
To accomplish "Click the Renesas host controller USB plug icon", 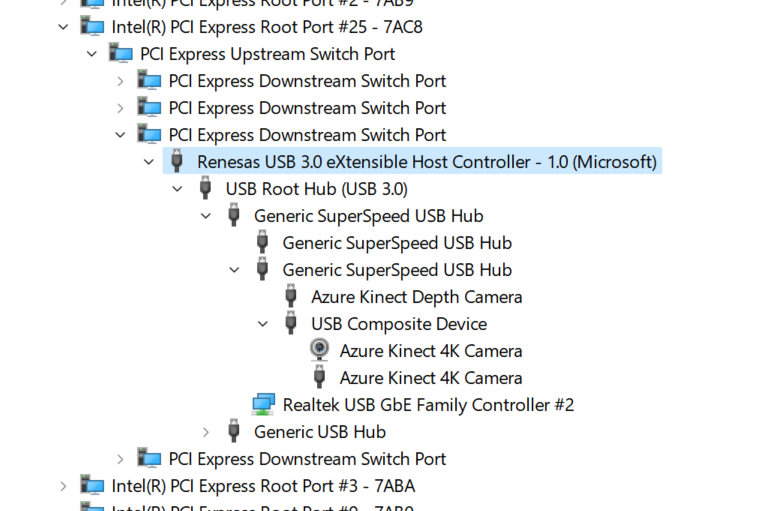I will point(177,162).
